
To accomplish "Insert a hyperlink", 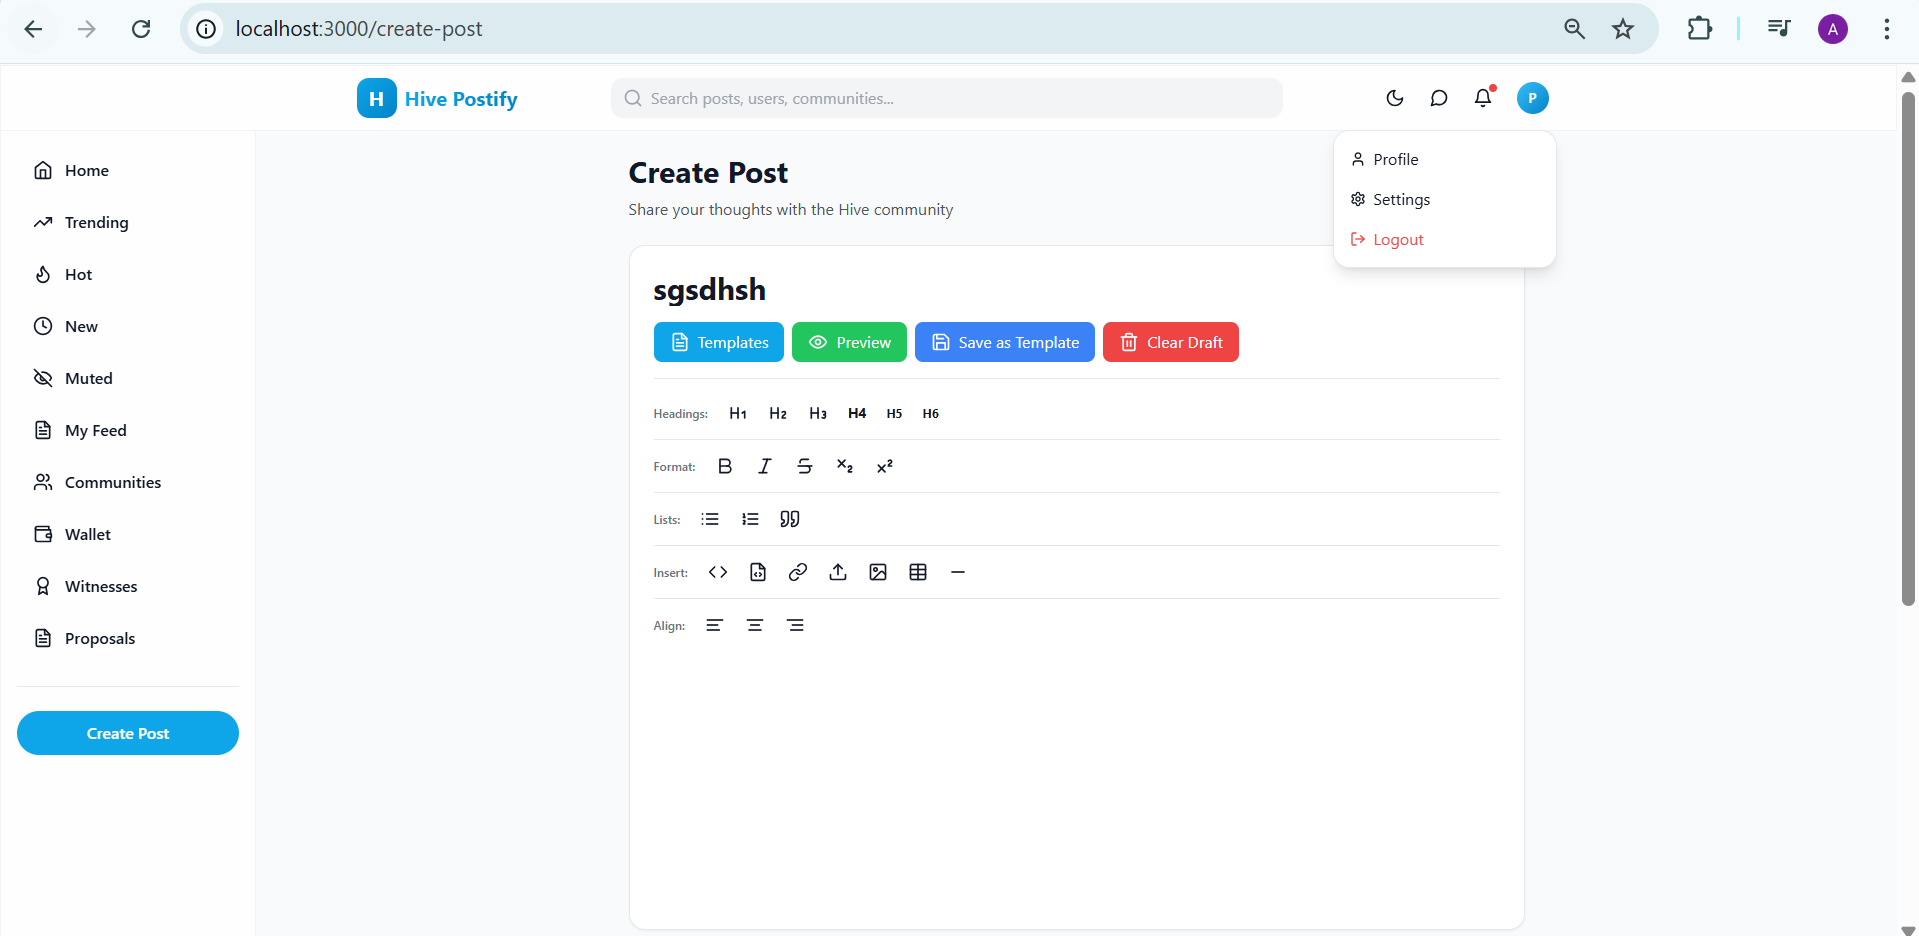I will (798, 572).
